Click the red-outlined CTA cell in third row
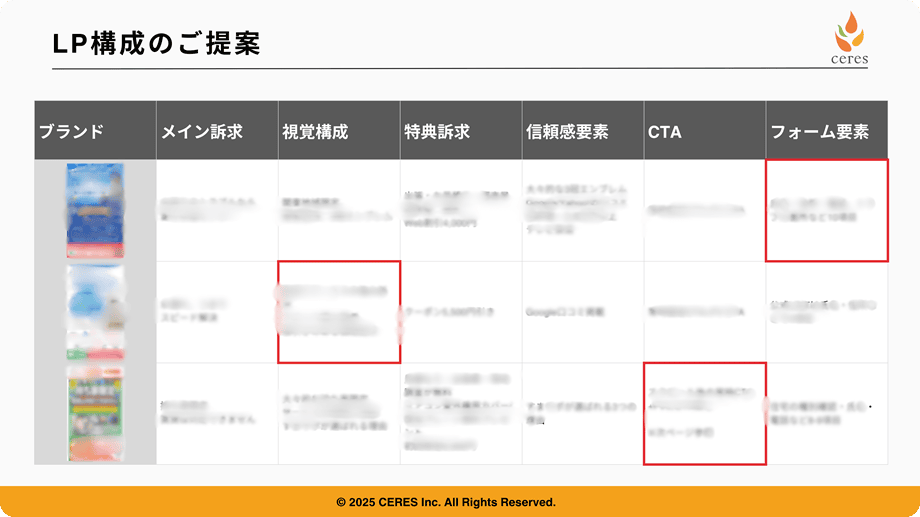920x517 pixels. (x=704, y=413)
